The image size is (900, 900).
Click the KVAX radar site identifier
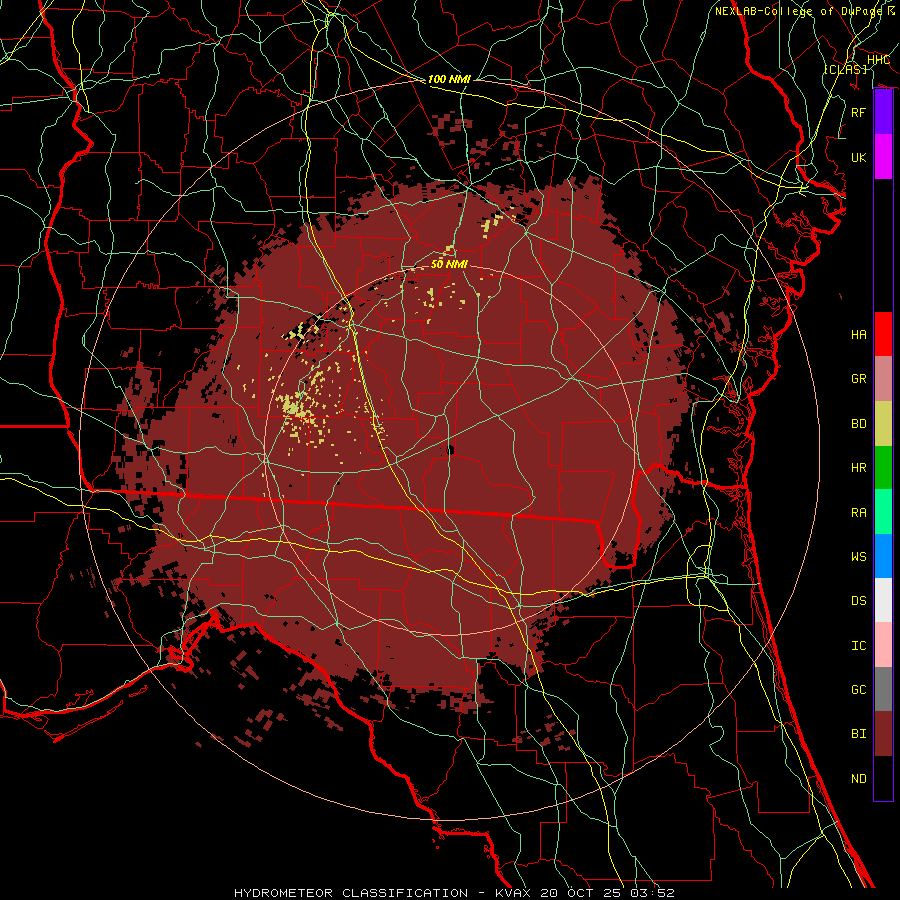coord(513,893)
